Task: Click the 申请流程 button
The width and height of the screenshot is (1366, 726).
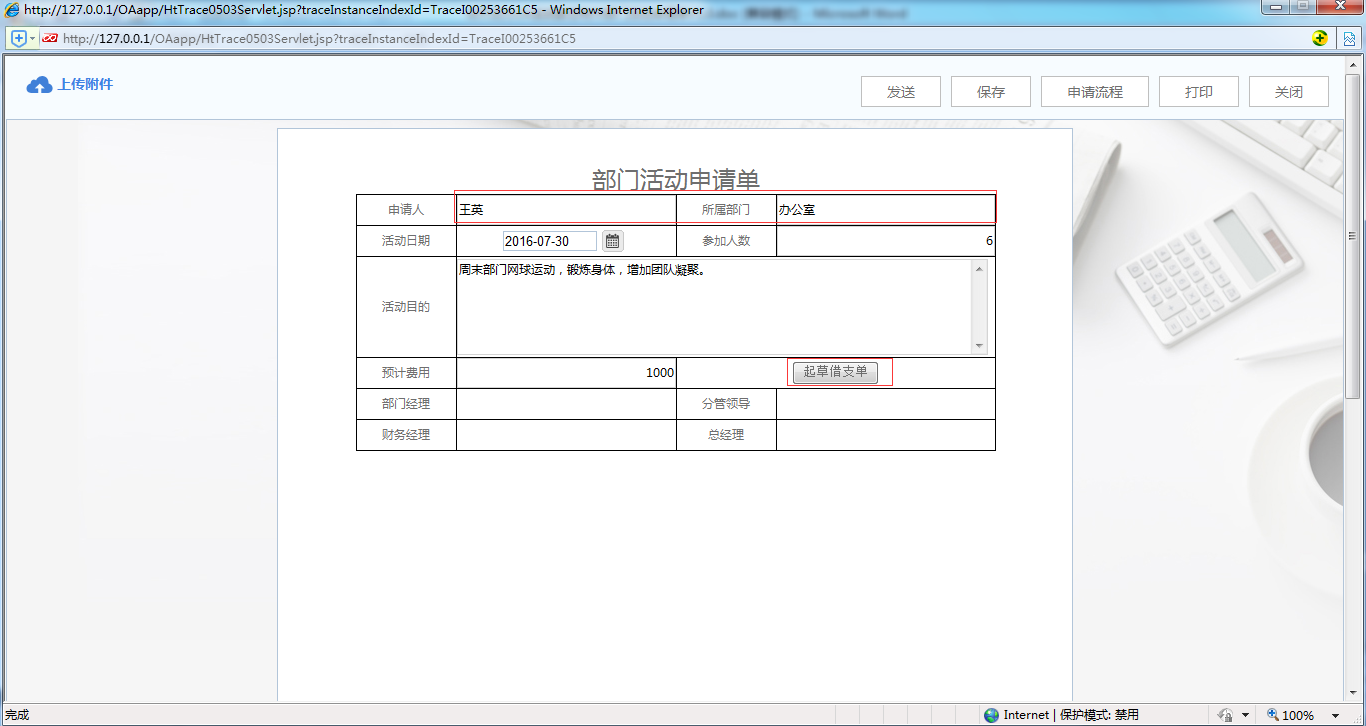Action: 1095,91
